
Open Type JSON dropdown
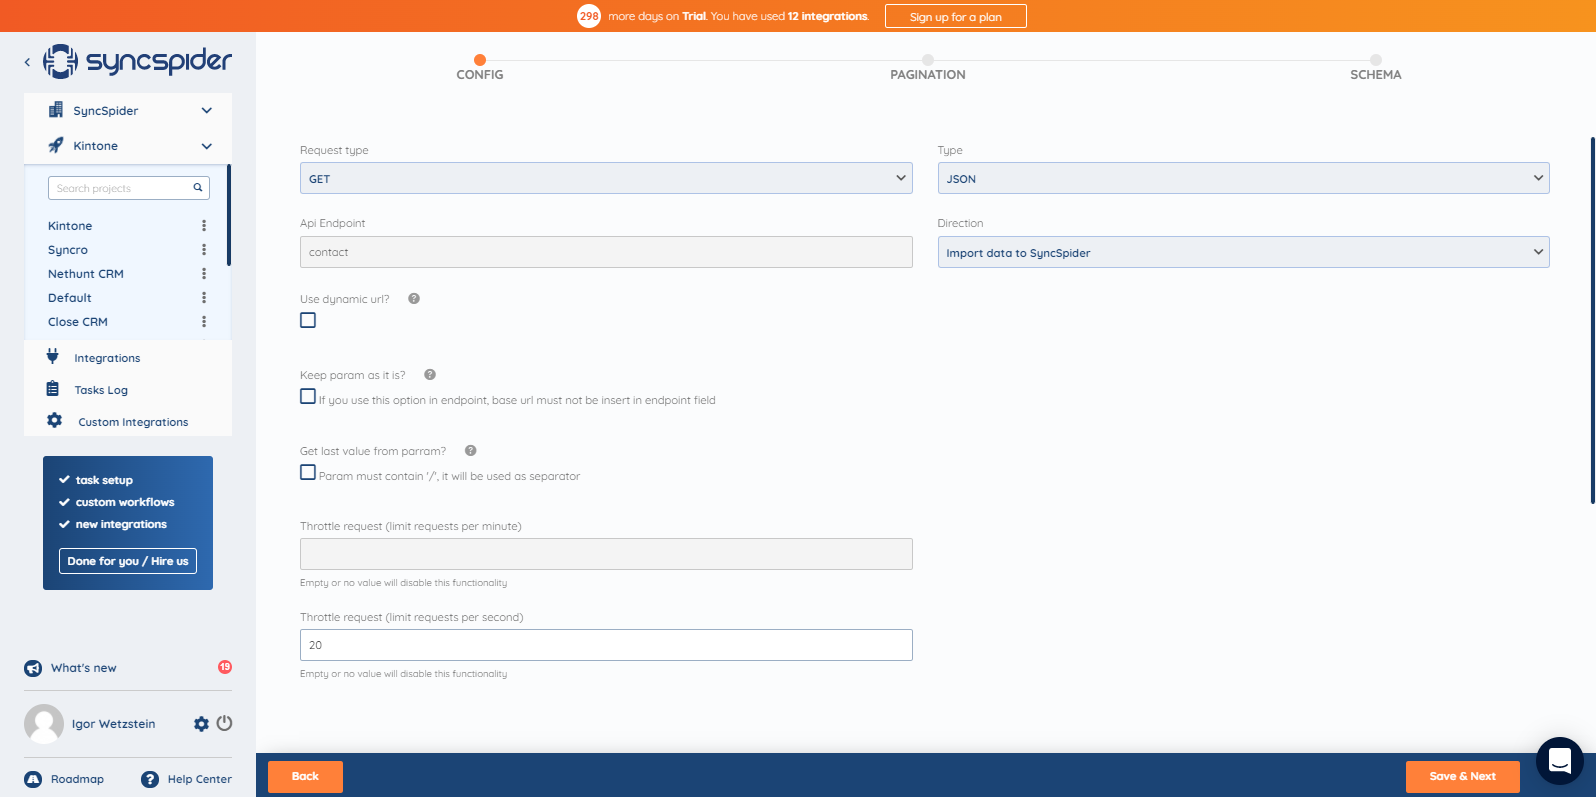point(1243,178)
